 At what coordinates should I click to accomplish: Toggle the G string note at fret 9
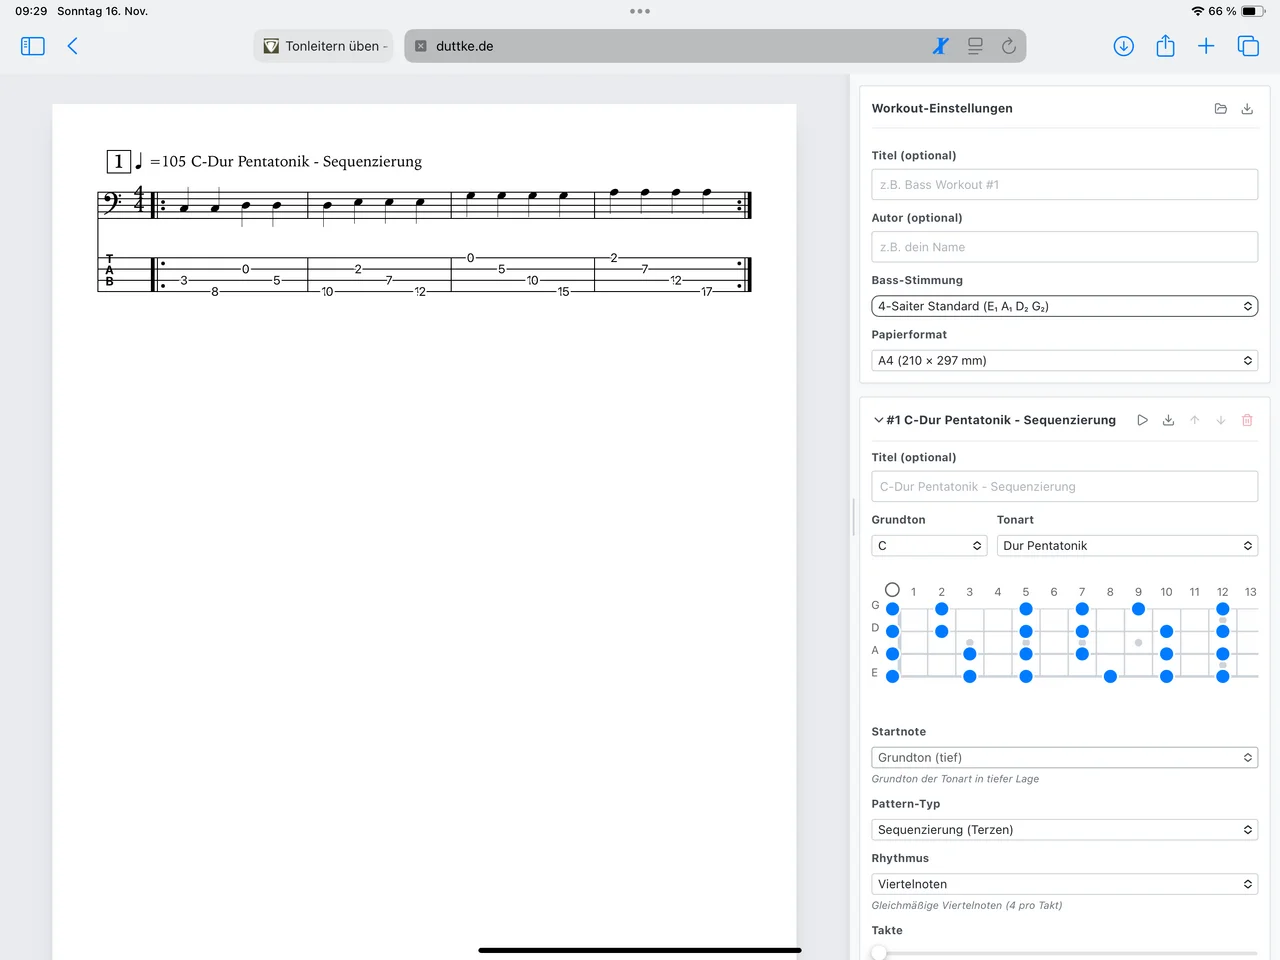tap(1138, 609)
